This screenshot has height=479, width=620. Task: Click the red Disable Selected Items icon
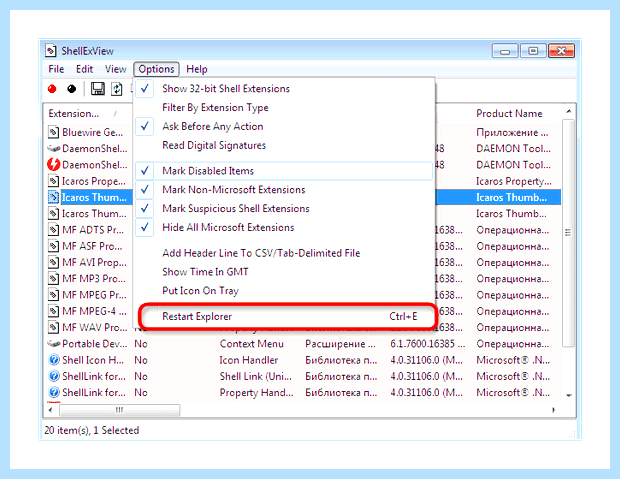point(52,89)
